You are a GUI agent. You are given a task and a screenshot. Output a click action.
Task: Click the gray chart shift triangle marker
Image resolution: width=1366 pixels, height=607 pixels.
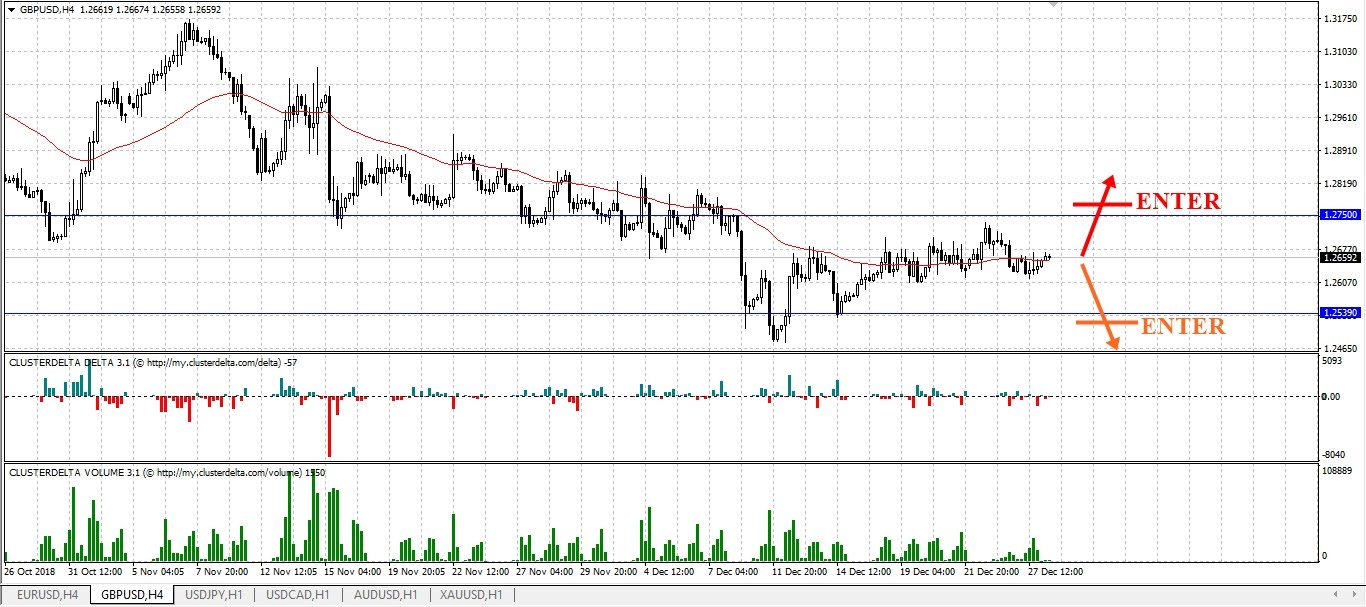pyautogui.click(x=1052, y=4)
